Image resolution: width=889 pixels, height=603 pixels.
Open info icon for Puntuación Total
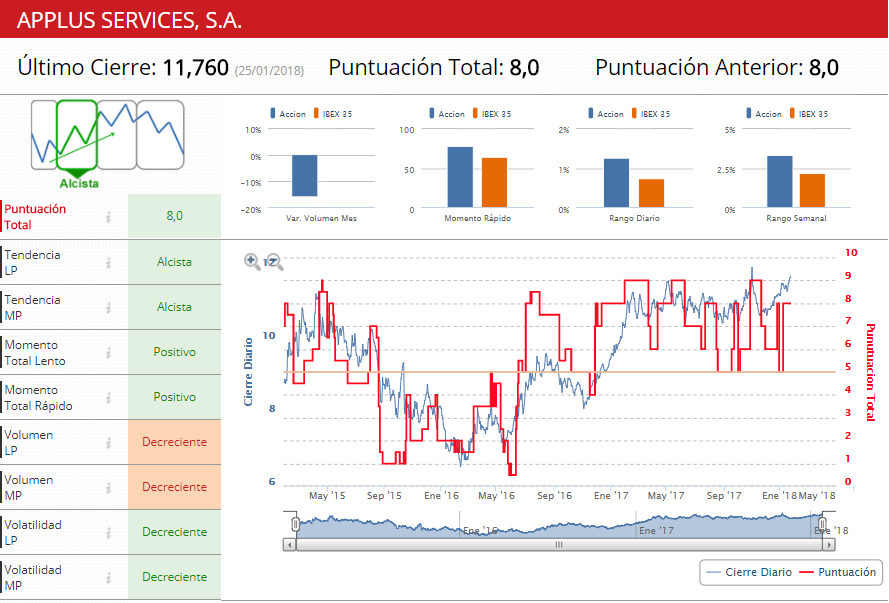pyautogui.click(x=108, y=217)
